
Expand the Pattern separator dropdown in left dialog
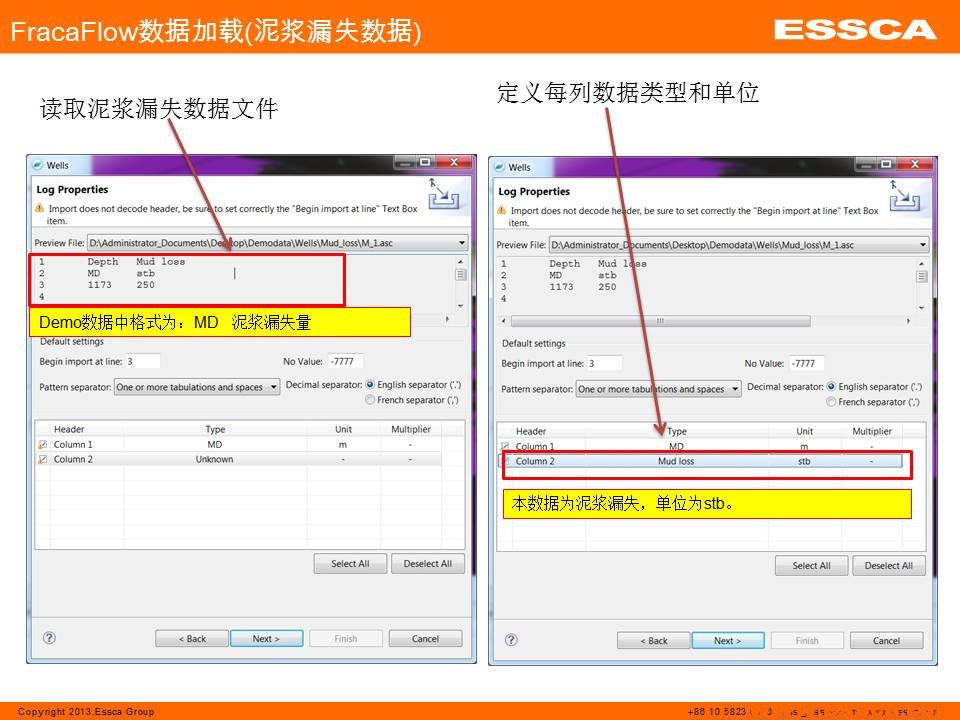tap(274, 387)
